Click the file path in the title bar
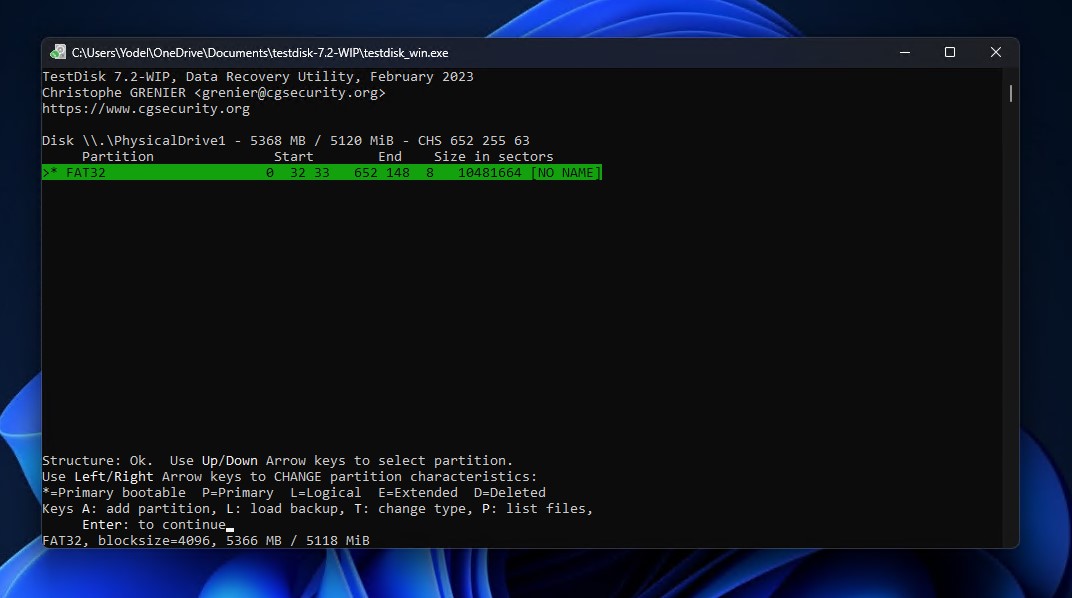This screenshot has width=1072, height=598. coord(260,52)
